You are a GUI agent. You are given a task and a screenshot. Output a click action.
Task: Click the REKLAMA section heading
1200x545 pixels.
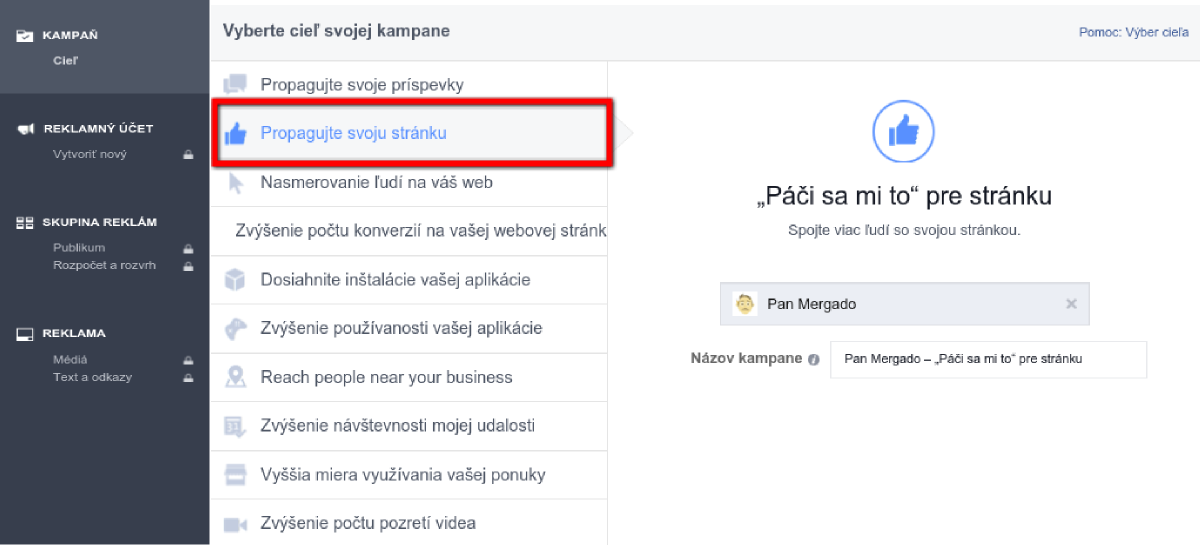tap(73, 334)
